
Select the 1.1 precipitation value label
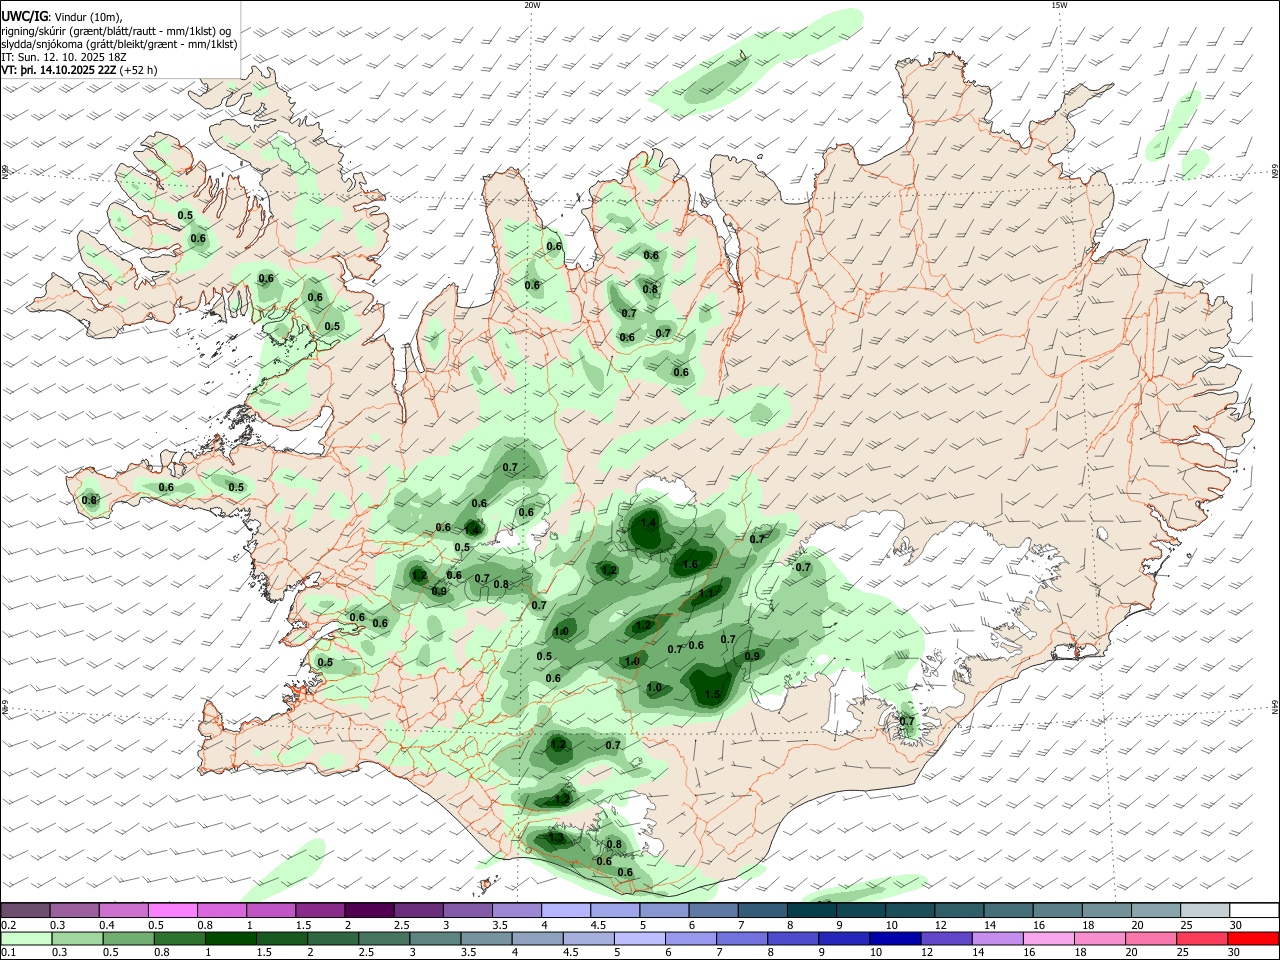click(706, 593)
